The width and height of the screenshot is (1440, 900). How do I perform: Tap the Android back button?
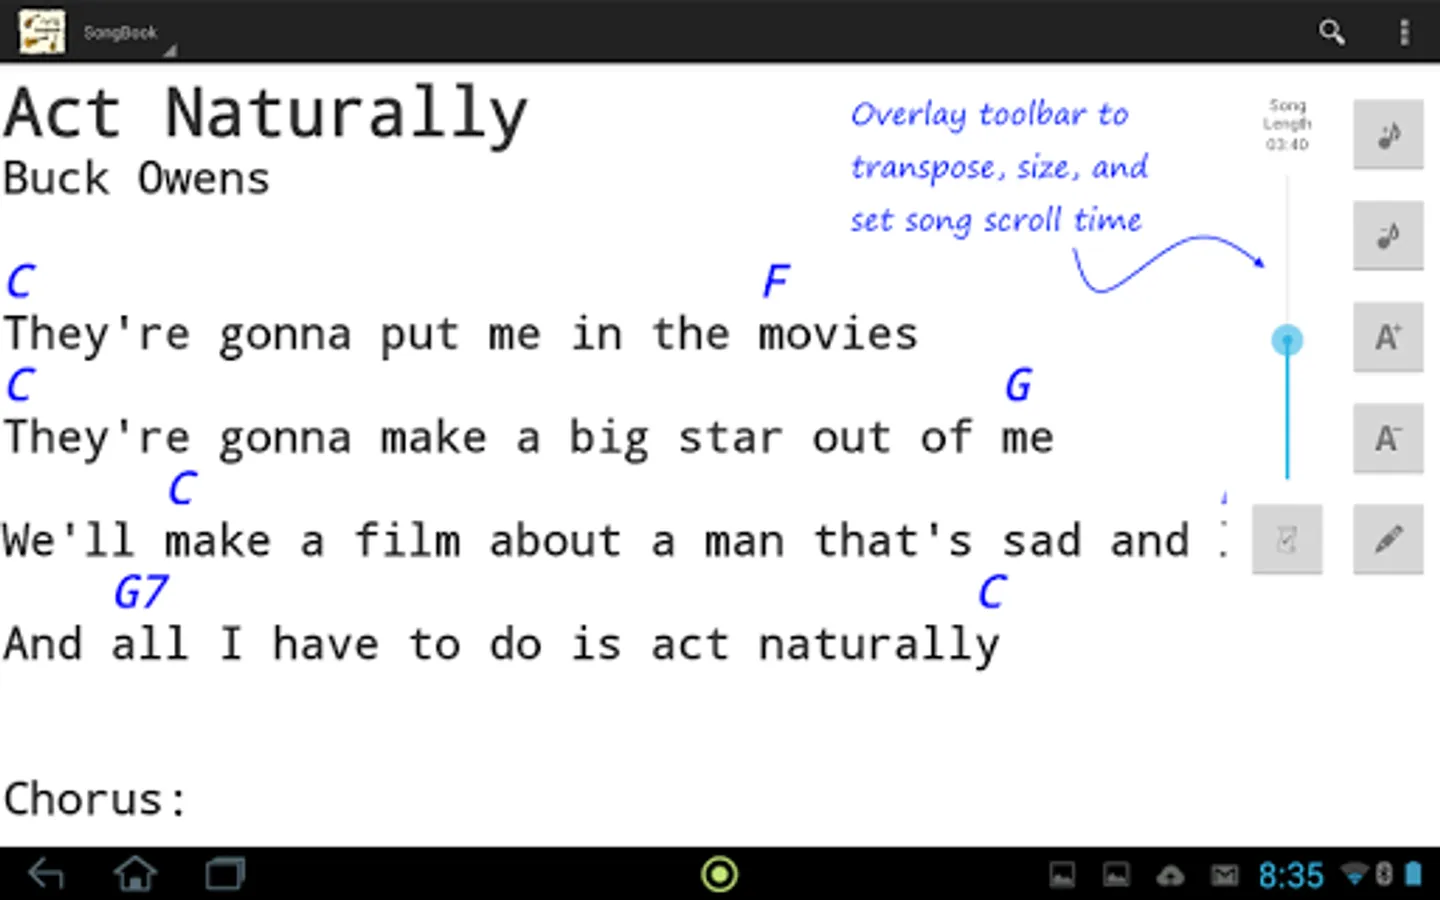pyautogui.click(x=46, y=874)
